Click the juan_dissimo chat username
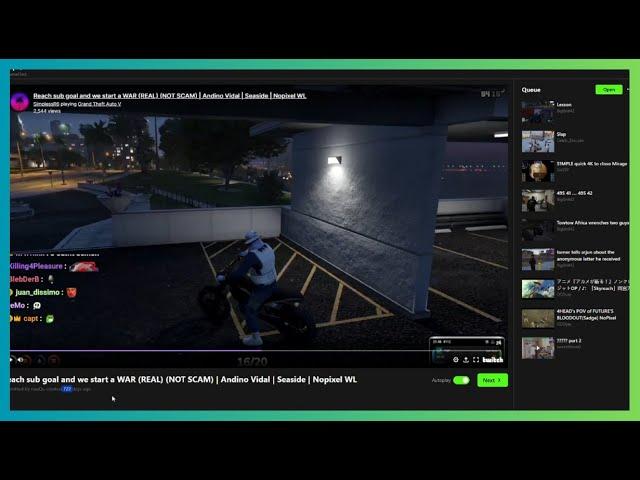Image resolution: width=640 pixels, height=480 pixels. pos(37,292)
